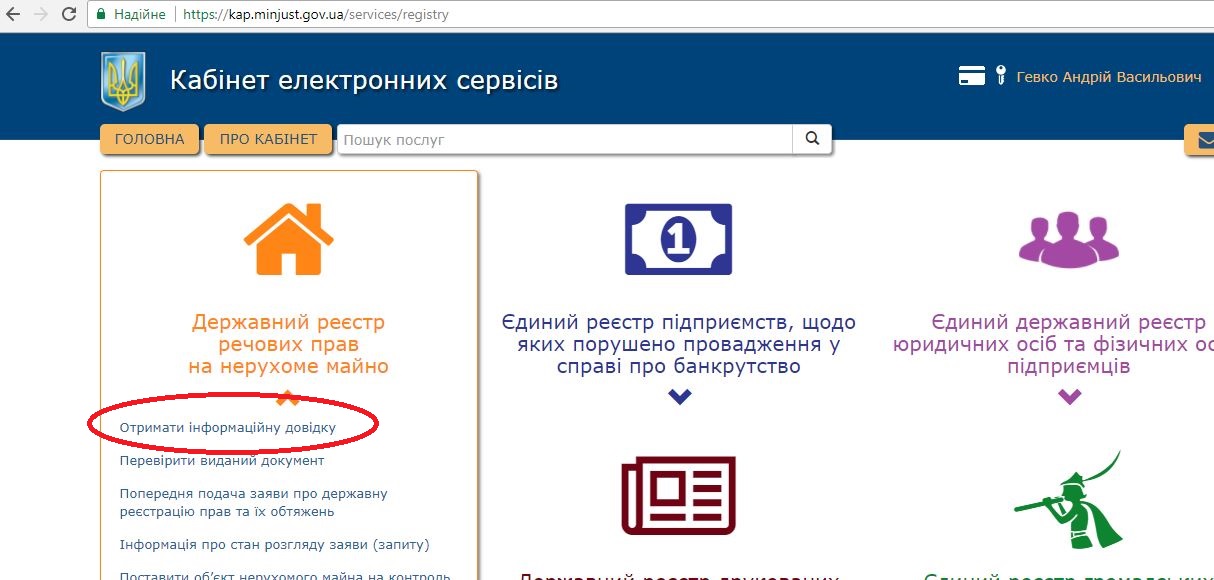Screen dimensions: 1214x580
Task: Expand the bankruptcy registry blue chevron
Action: [679, 397]
